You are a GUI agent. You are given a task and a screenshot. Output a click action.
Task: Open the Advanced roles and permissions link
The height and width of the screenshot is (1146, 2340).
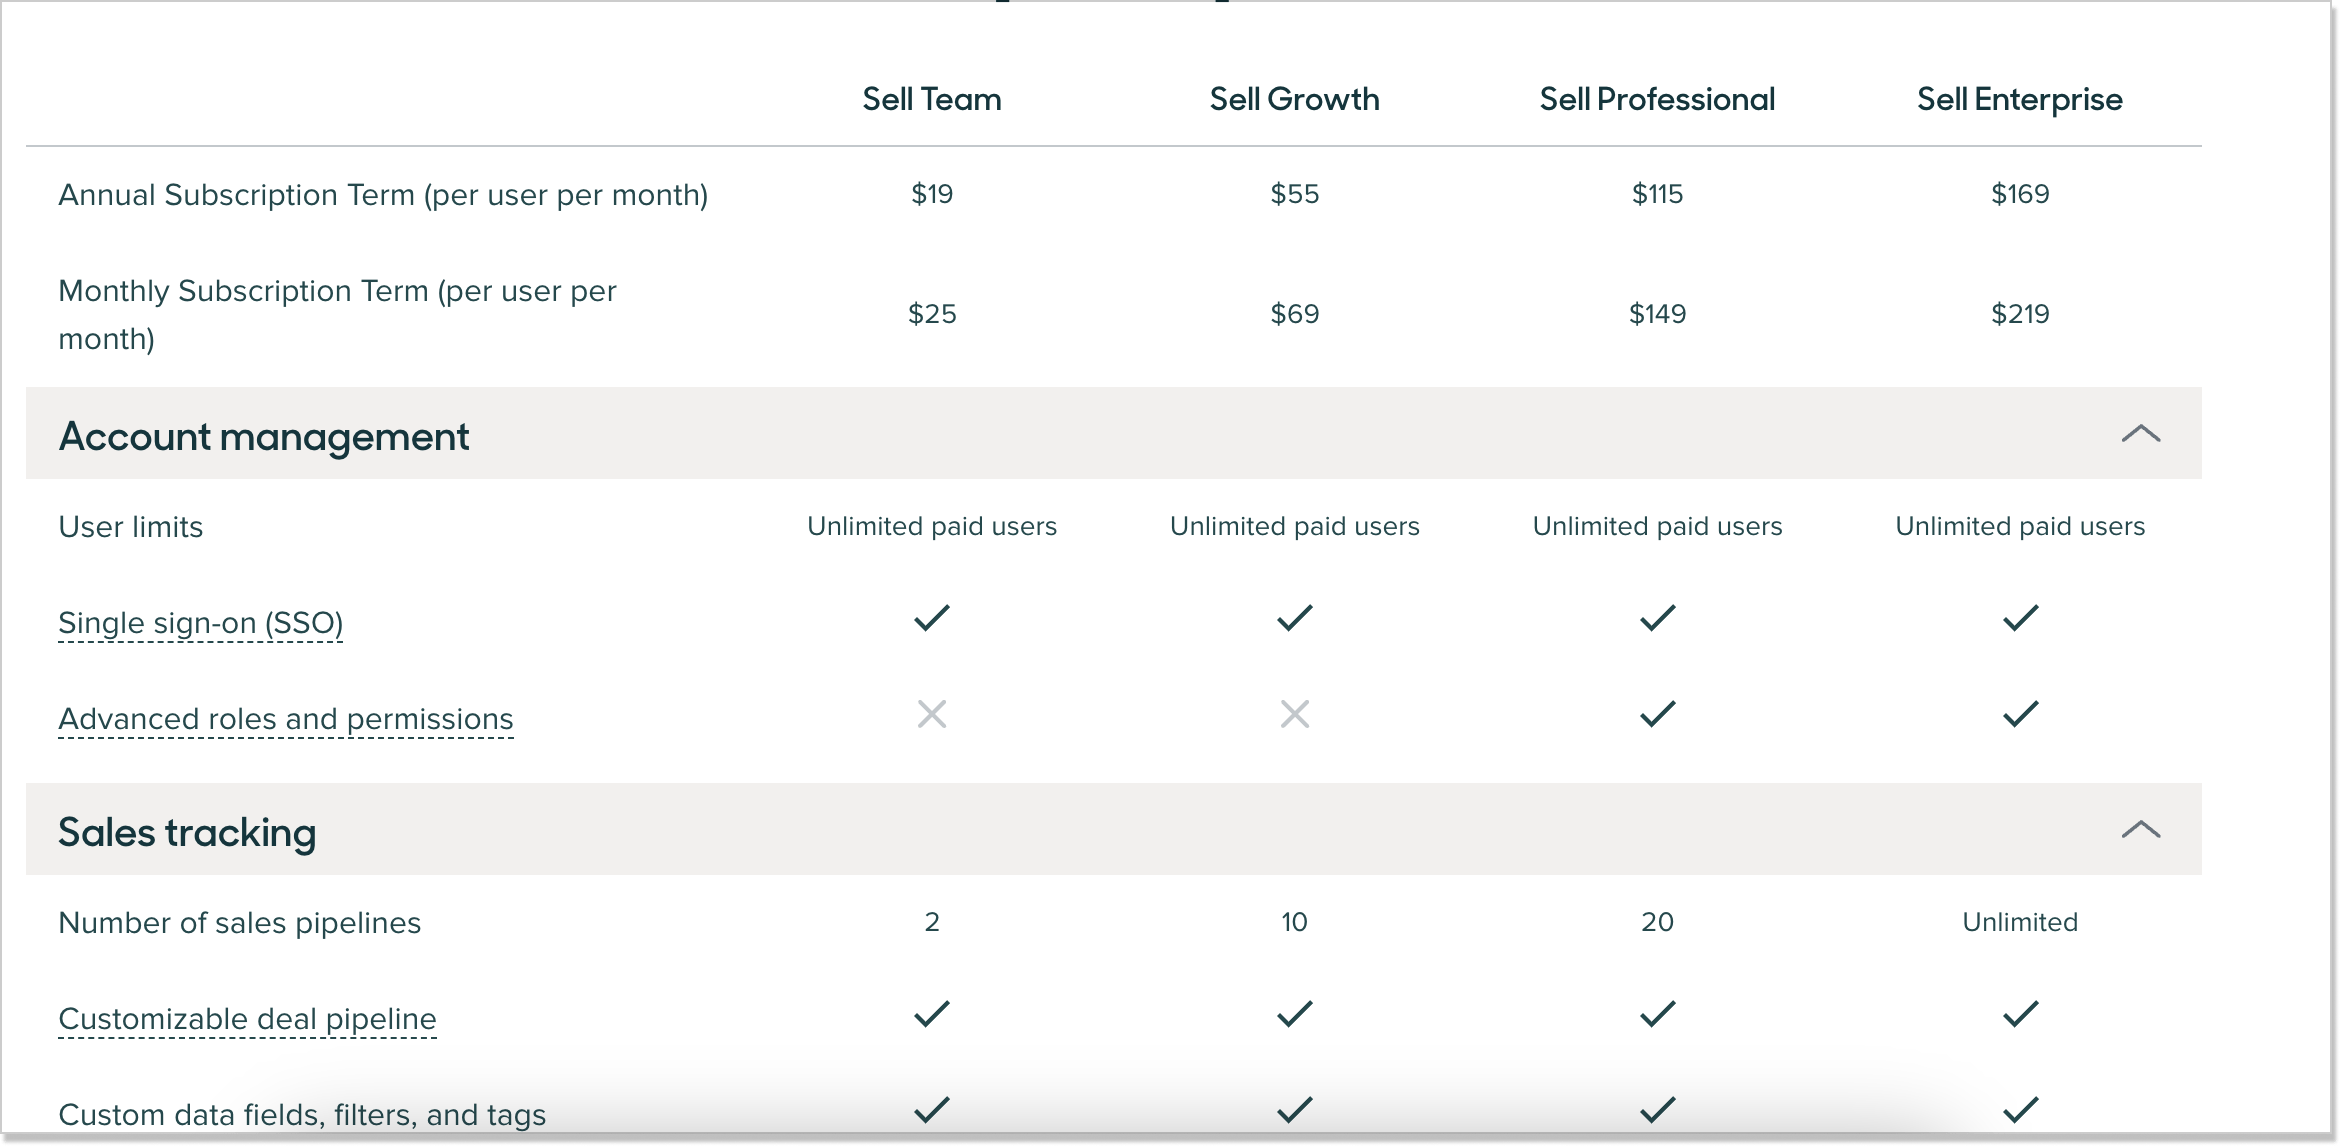285,719
